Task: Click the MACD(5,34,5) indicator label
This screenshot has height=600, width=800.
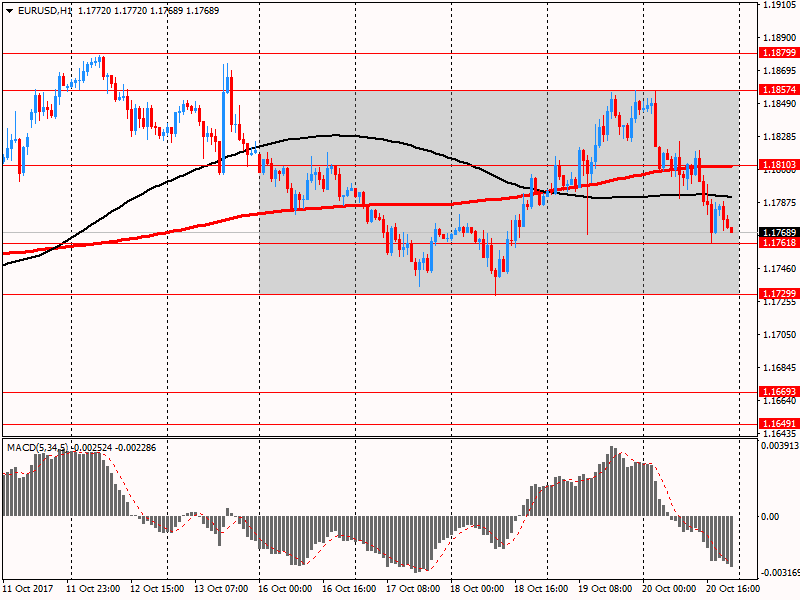Action: 37,448
